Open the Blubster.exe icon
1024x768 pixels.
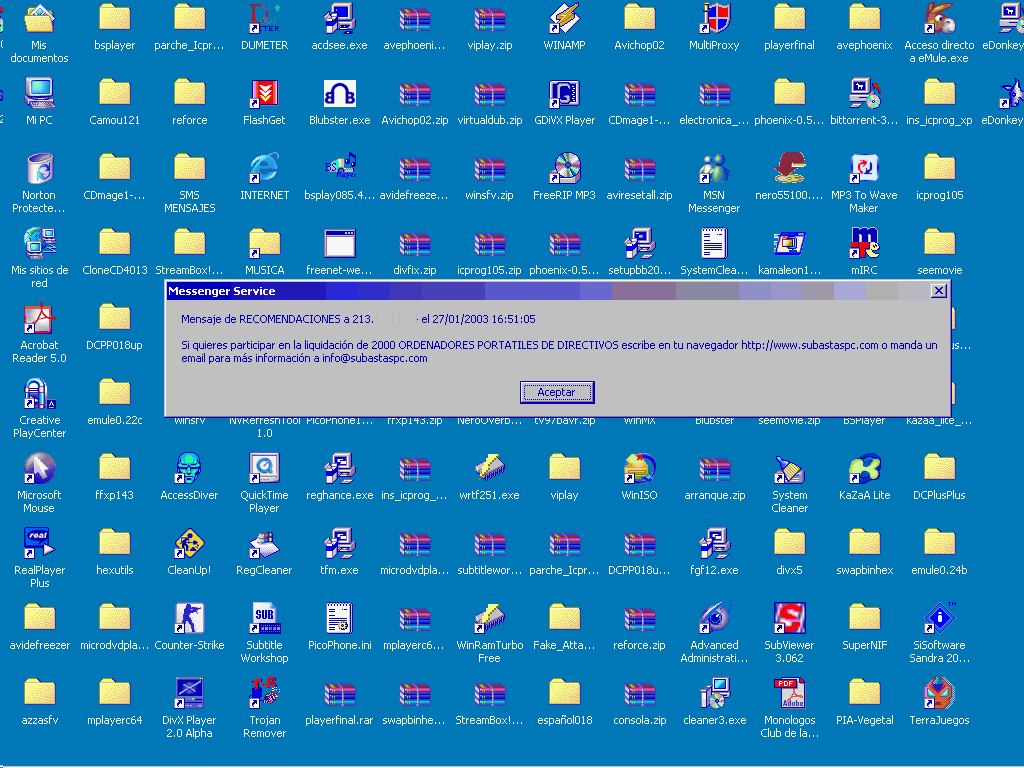pos(340,93)
